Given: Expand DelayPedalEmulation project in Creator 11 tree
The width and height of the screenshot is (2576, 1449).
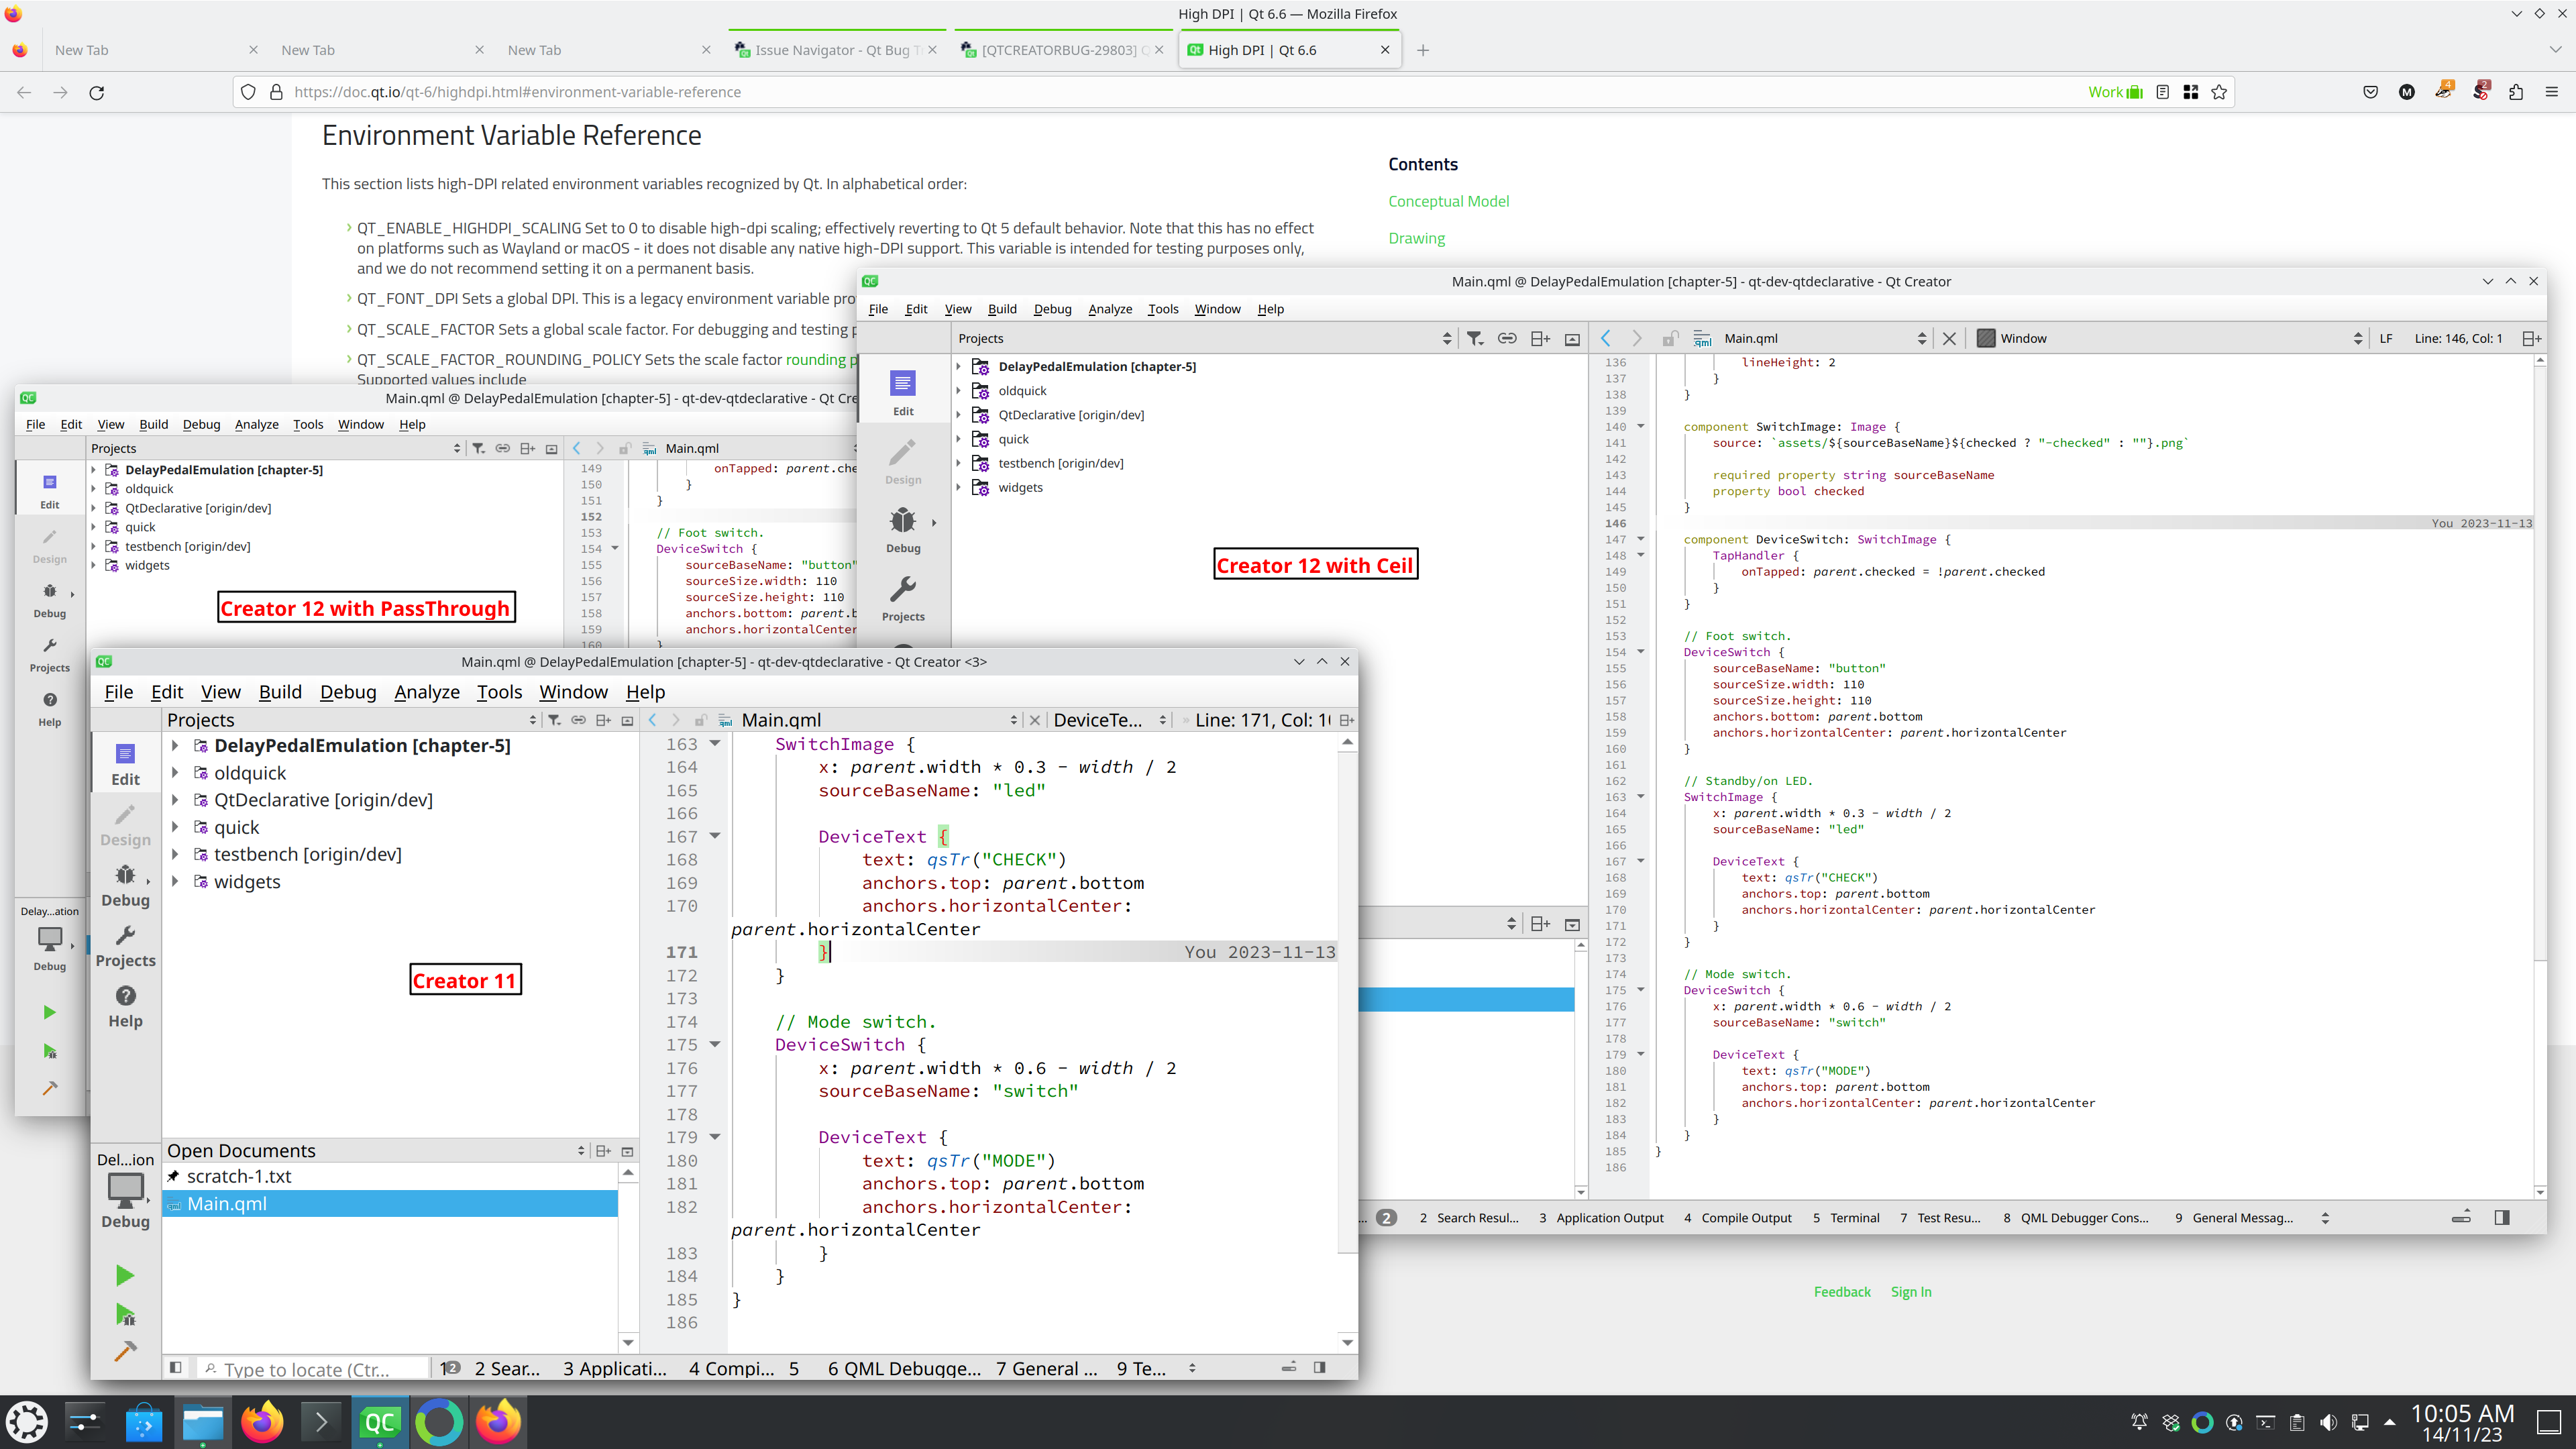Looking at the screenshot, I should tap(175, 746).
